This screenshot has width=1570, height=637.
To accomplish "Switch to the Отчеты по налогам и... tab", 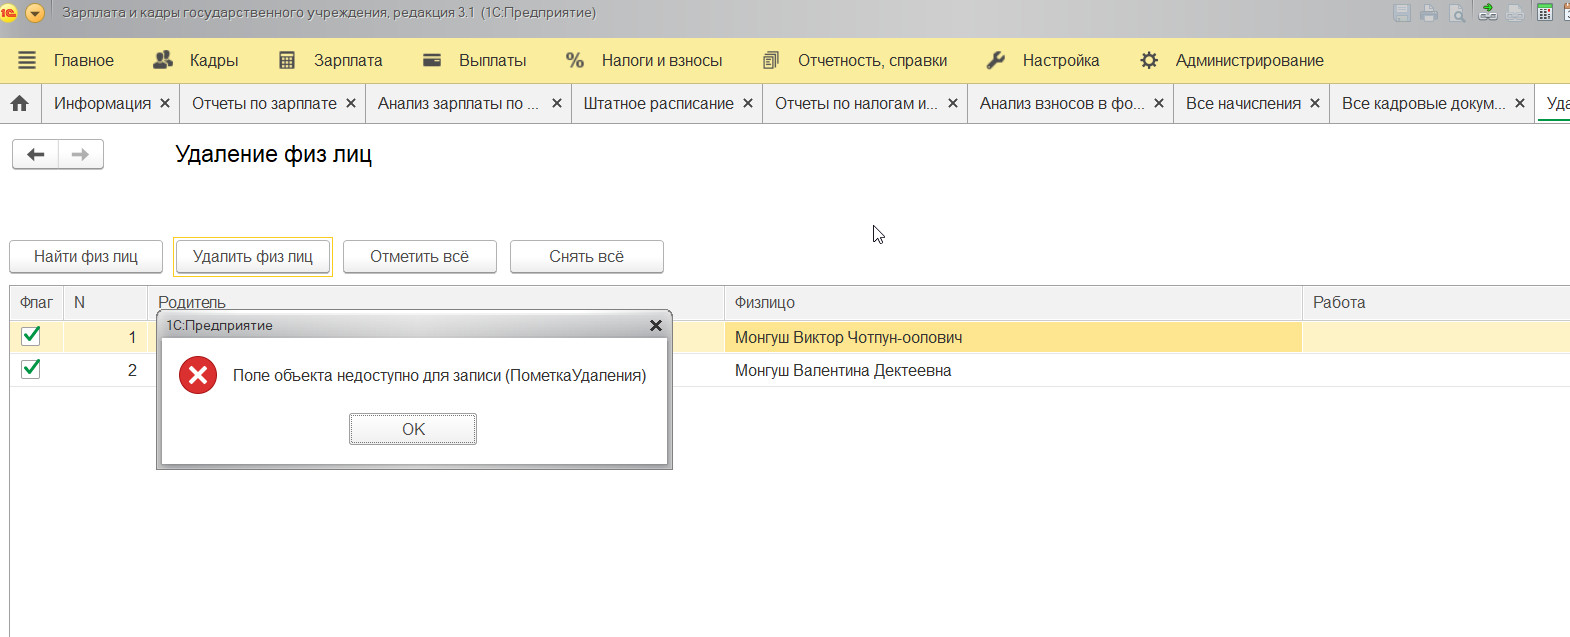I will pyautogui.click(x=856, y=103).
